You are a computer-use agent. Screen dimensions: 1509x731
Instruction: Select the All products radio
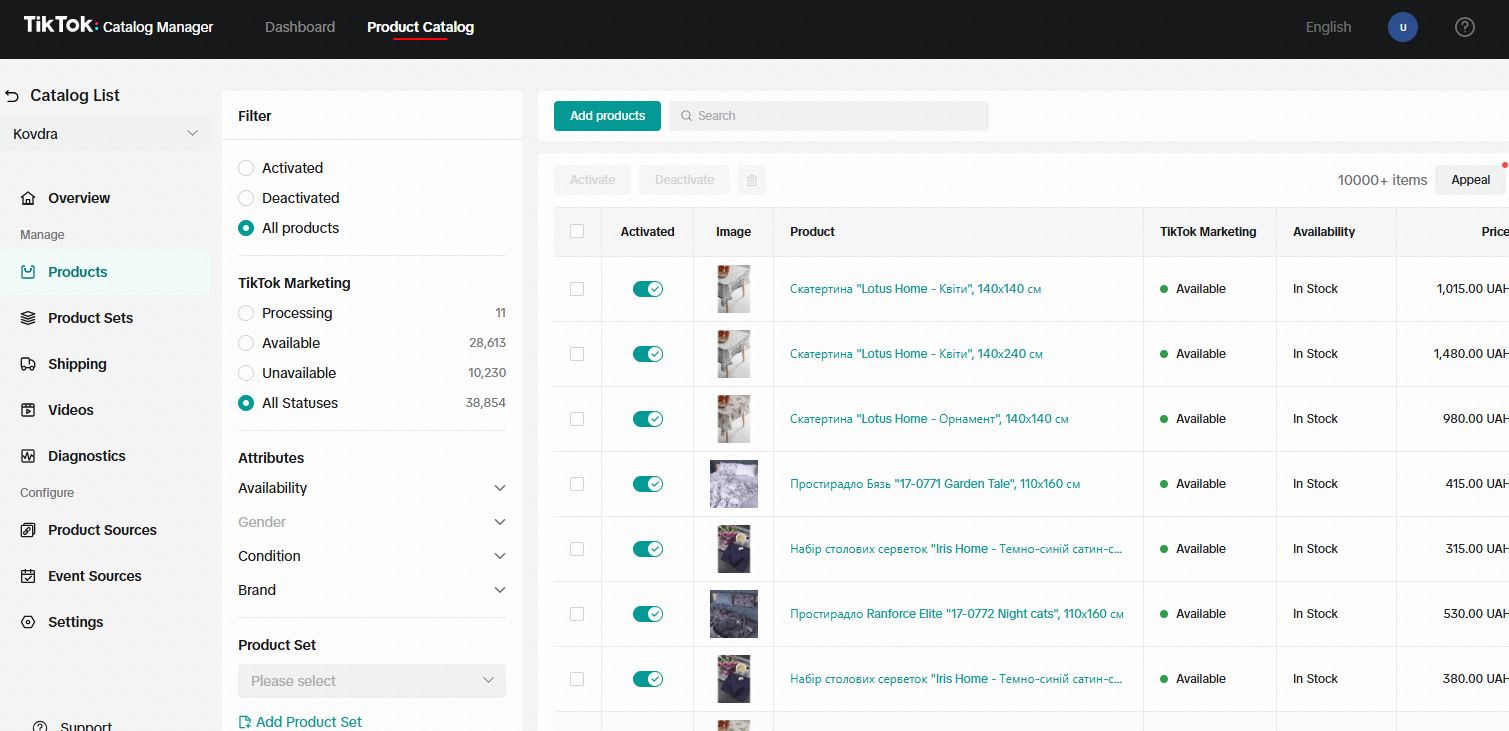(246, 228)
